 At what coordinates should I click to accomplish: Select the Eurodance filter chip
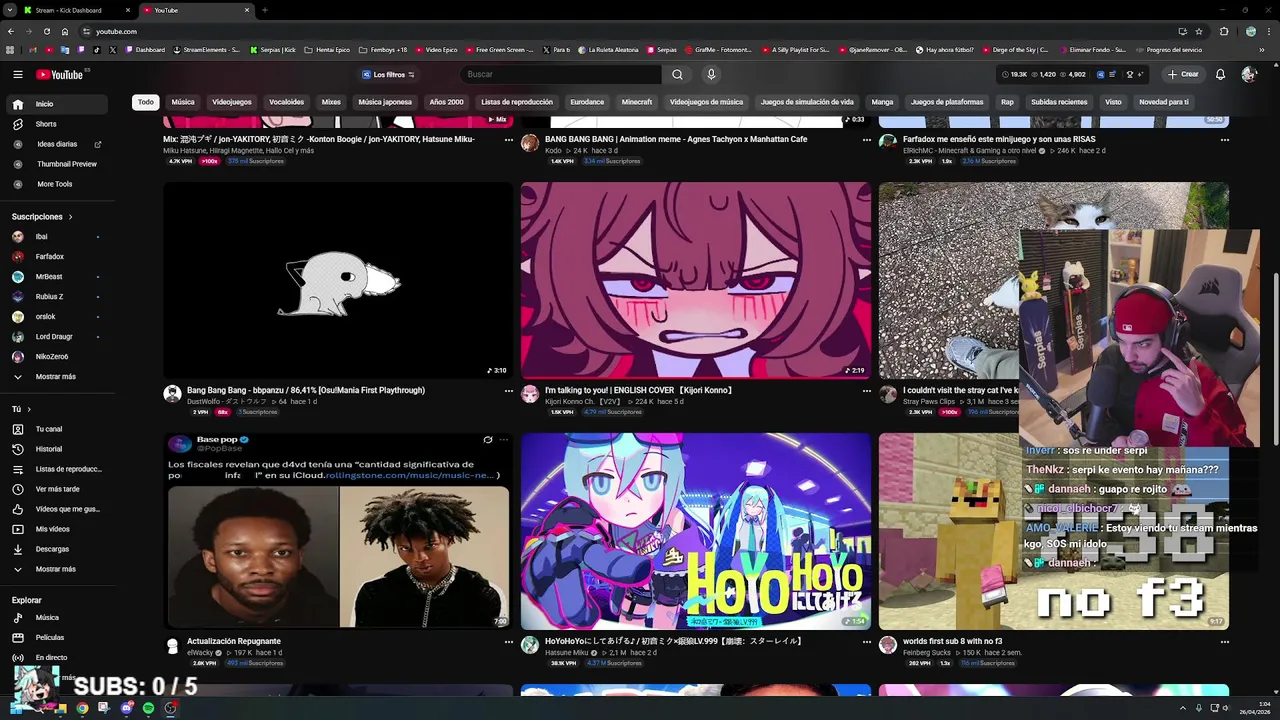587,102
